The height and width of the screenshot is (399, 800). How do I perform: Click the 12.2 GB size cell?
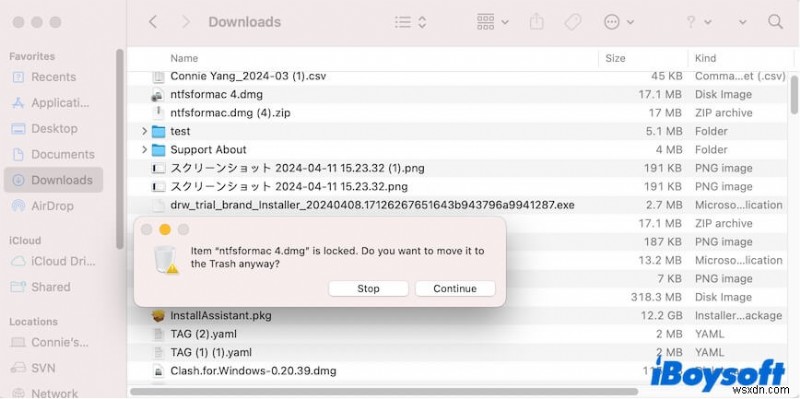(661, 315)
